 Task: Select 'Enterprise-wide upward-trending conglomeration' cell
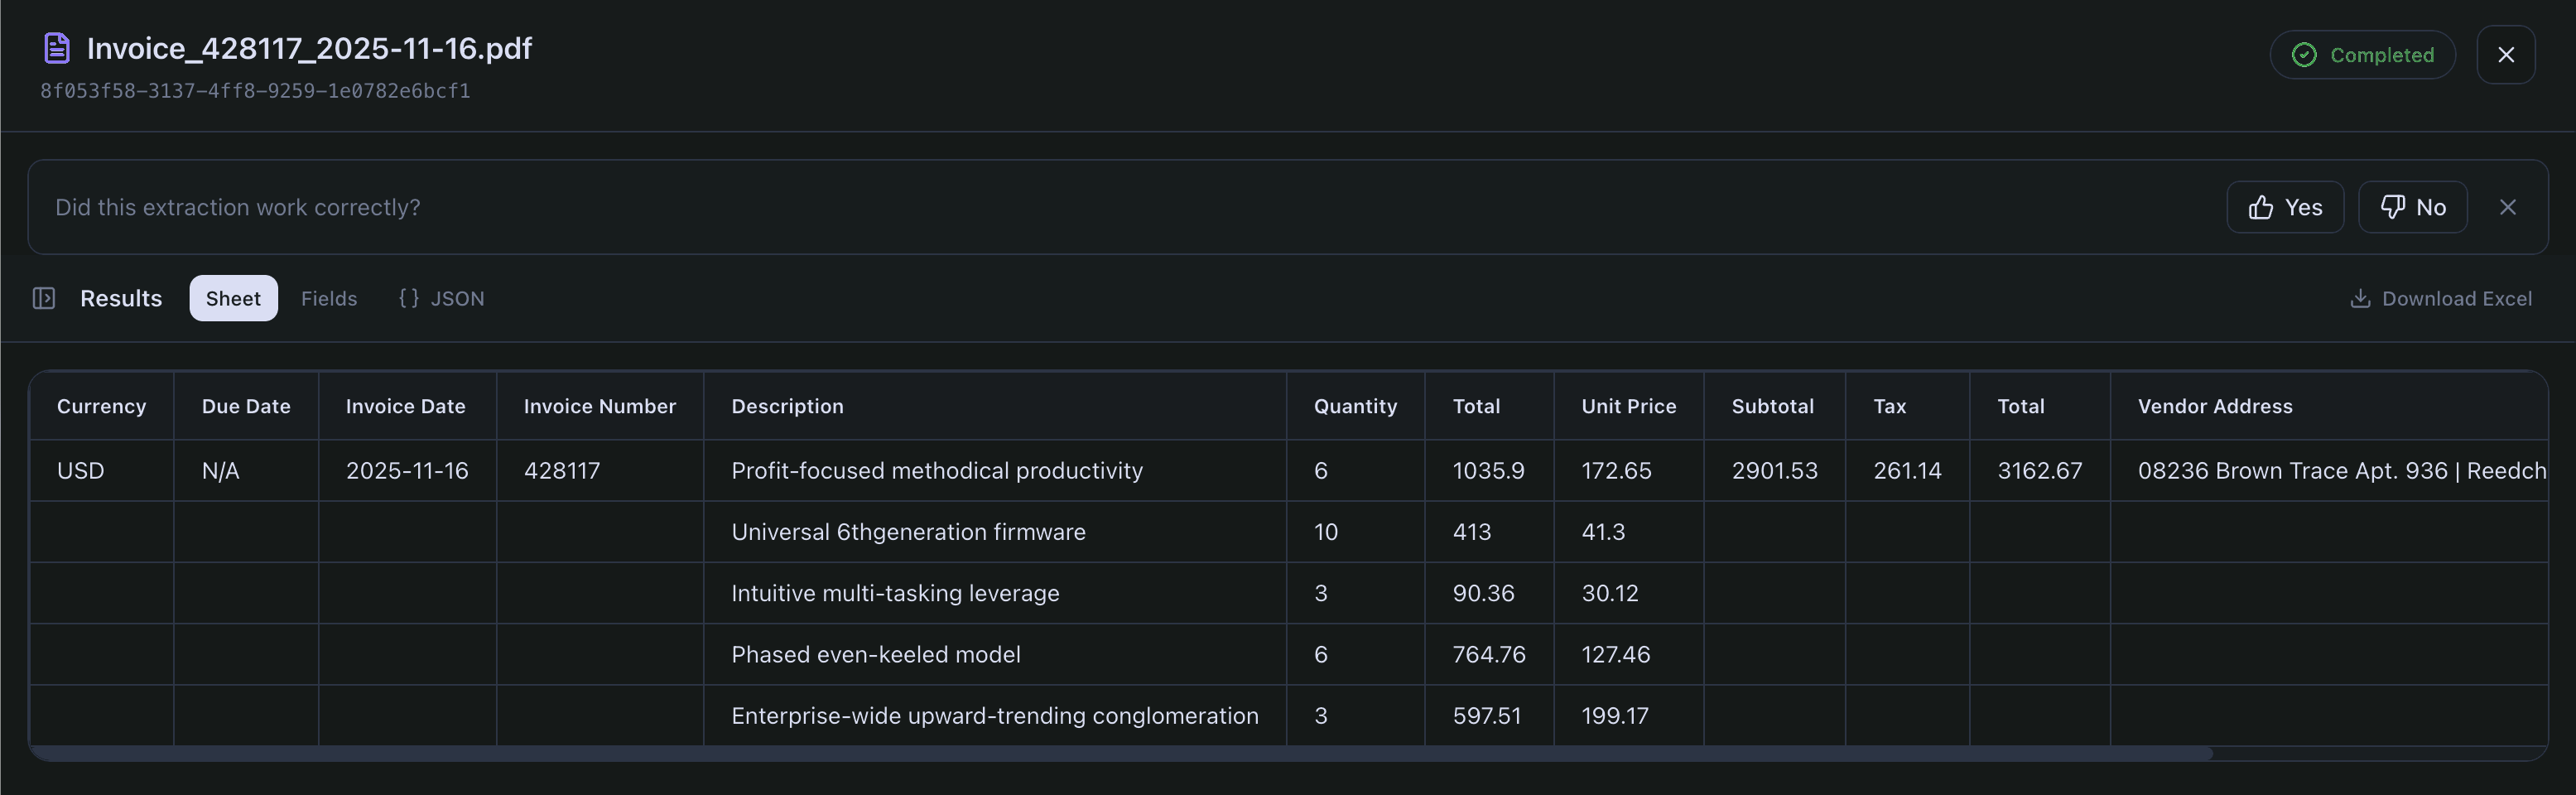[995, 715]
